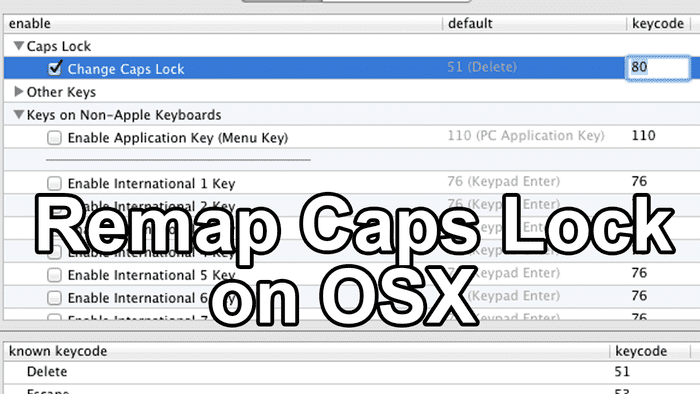This screenshot has width=700, height=394.
Task: Click keycode 76 for International 1 Key
Action: pos(639,181)
